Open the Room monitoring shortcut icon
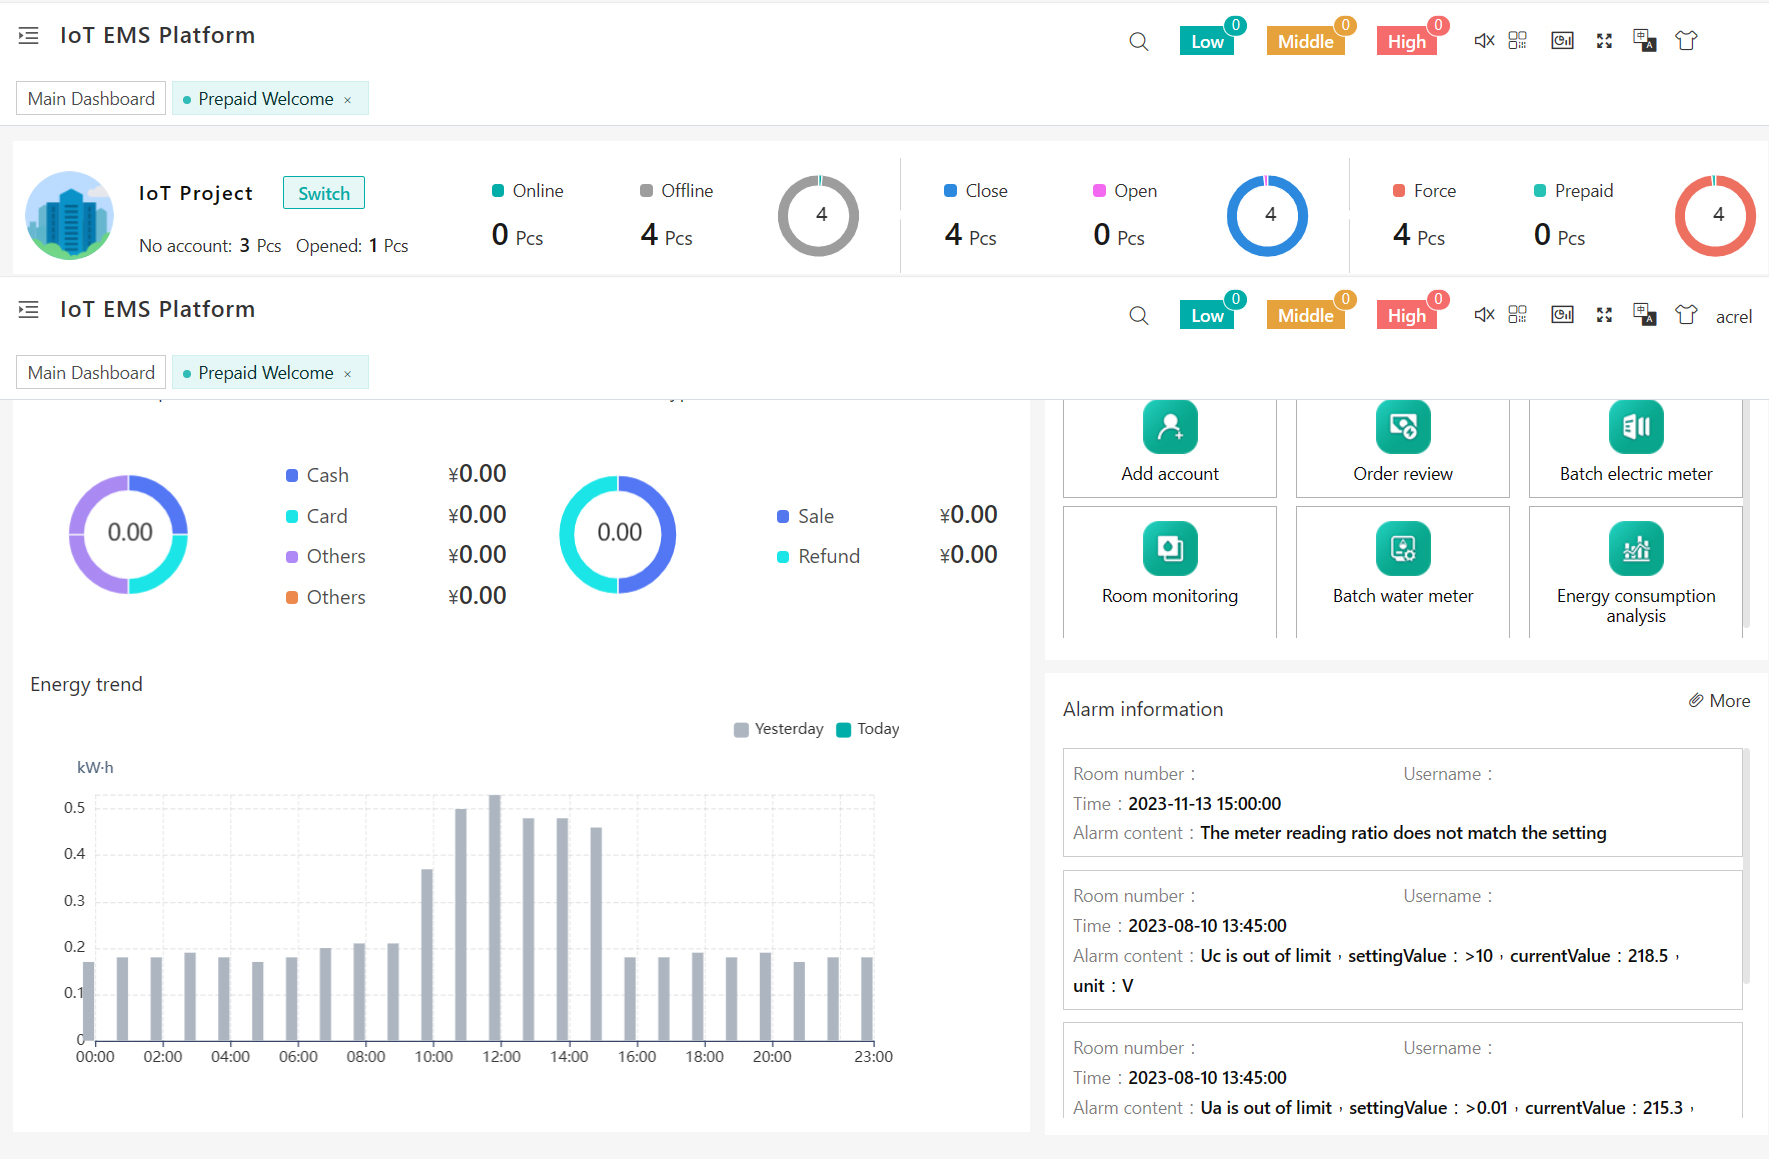The height and width of the screenshot is (1159, 1769). [1170, 548]
